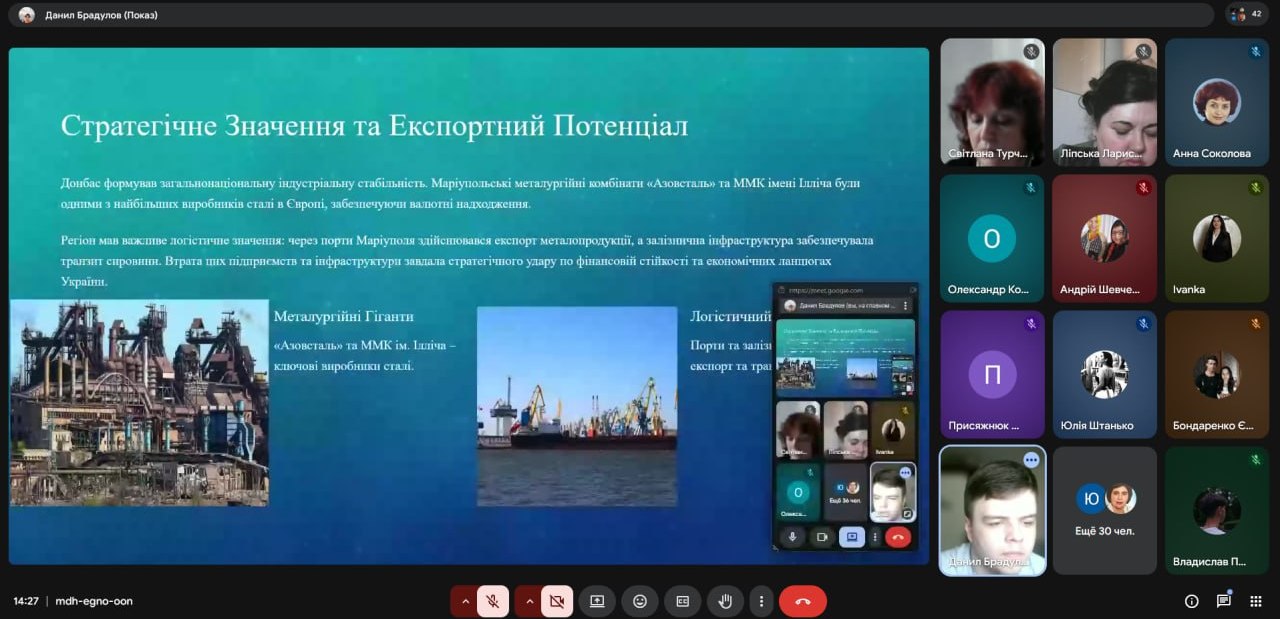Click the "Ещё 30 чел." participants tile
The width and height of the screenshot is (1280, 619).
(x=1105, y=510)
